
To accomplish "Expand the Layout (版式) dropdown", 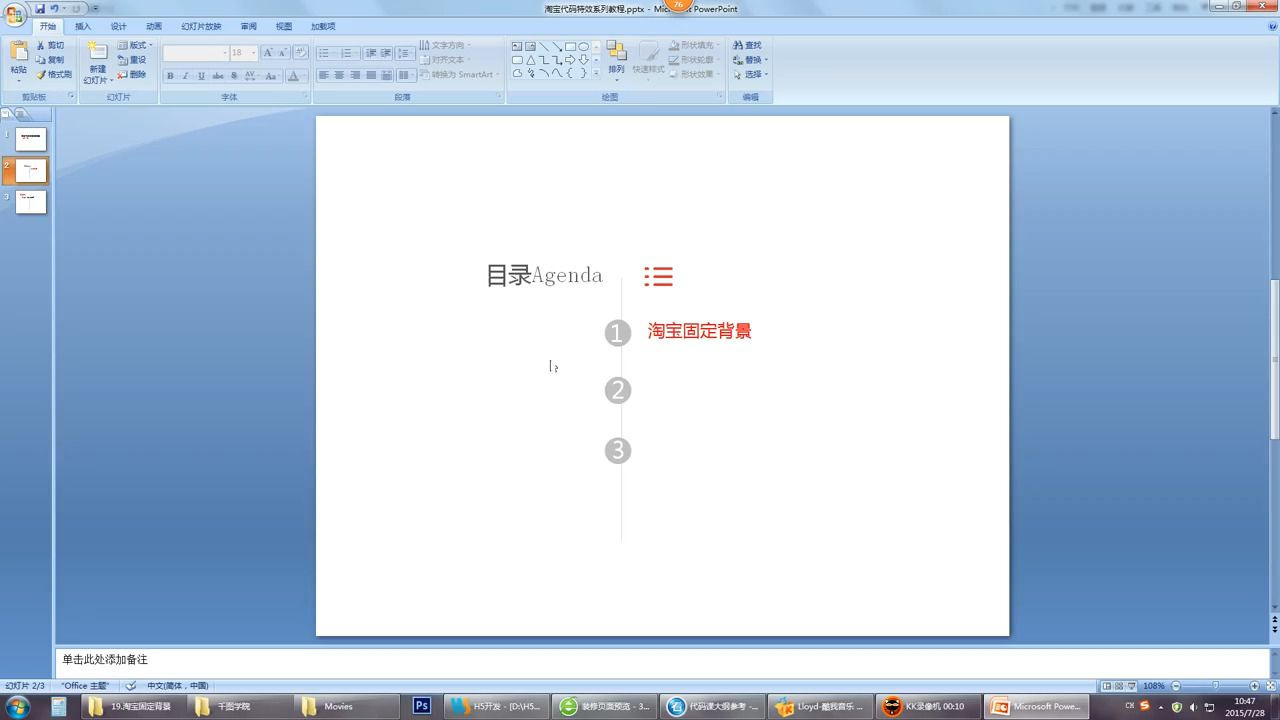I will pos(135,45).
